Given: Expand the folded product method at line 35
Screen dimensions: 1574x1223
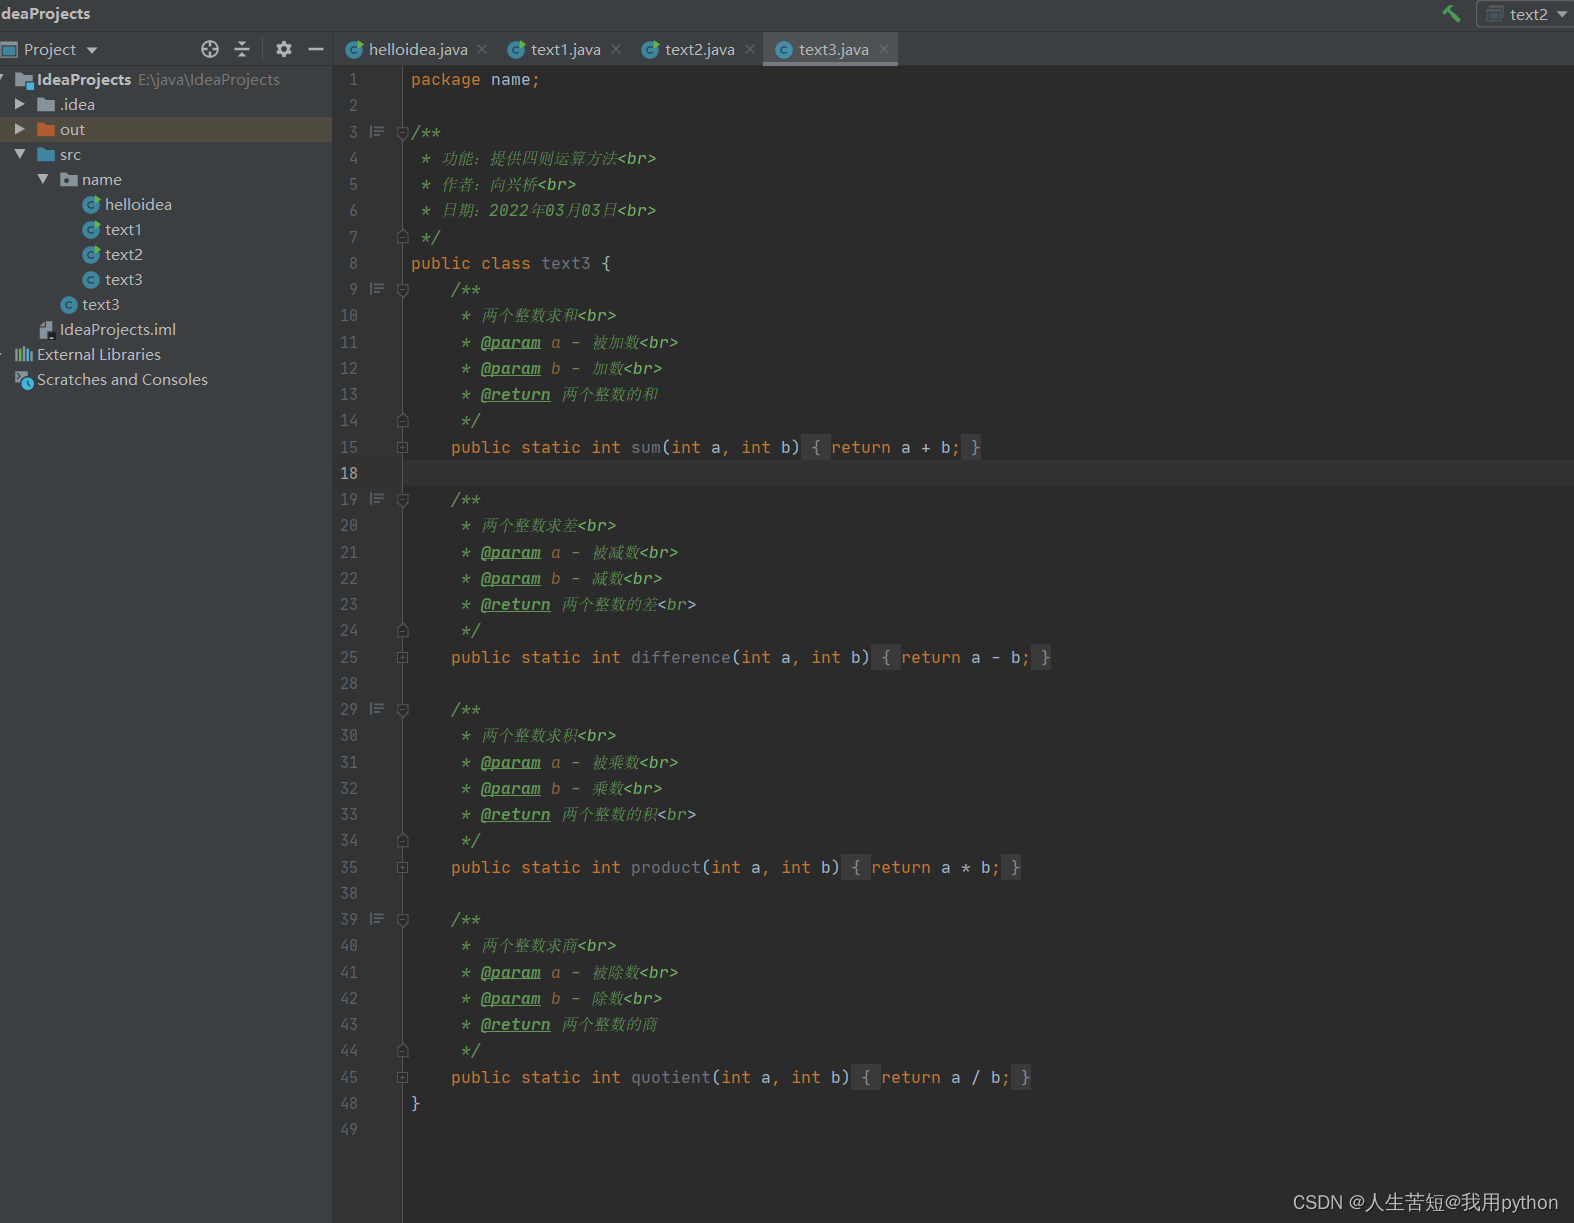Looking at the screenshot, I should point(402,867).
